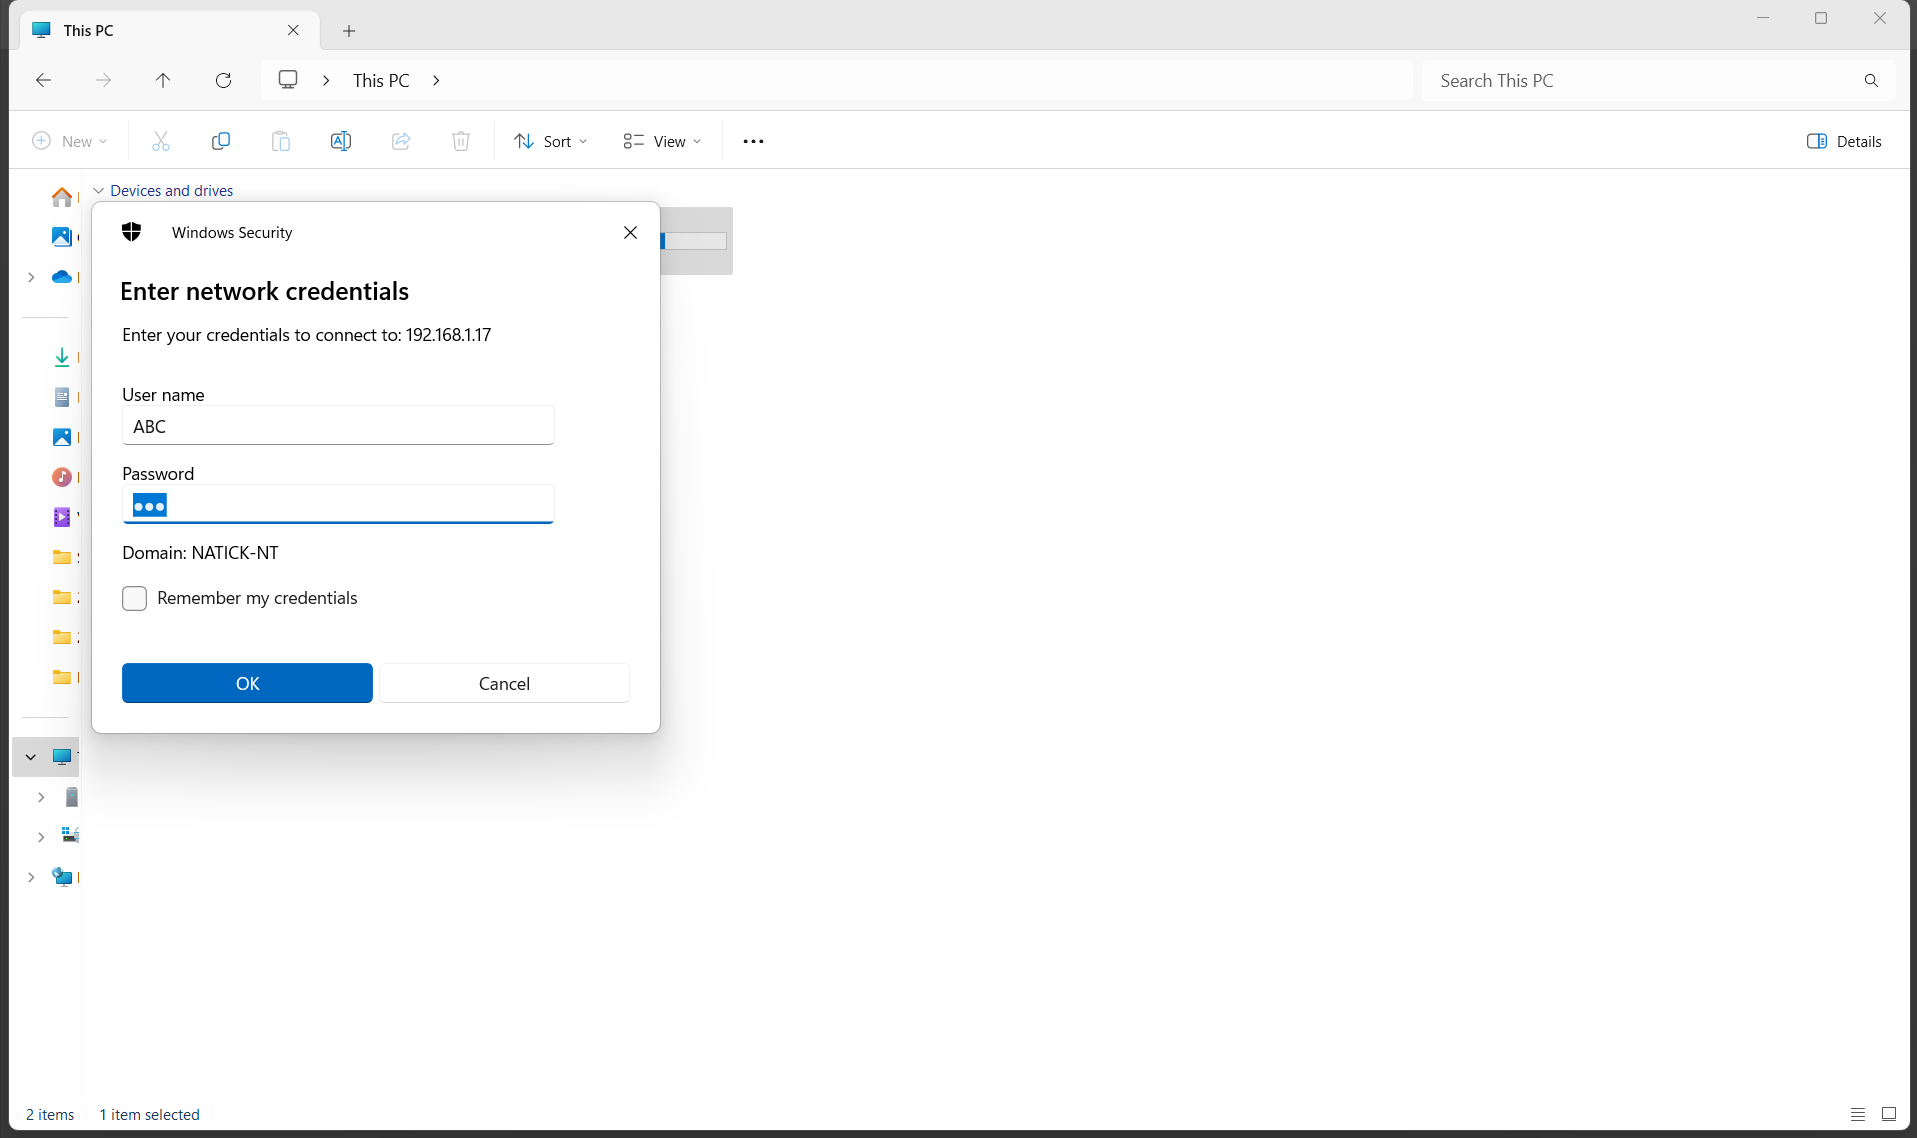Enable Remember my credentials checkbox
Image resolution: width=1917 pixels, height=1138 pixels.
point(133,598)
